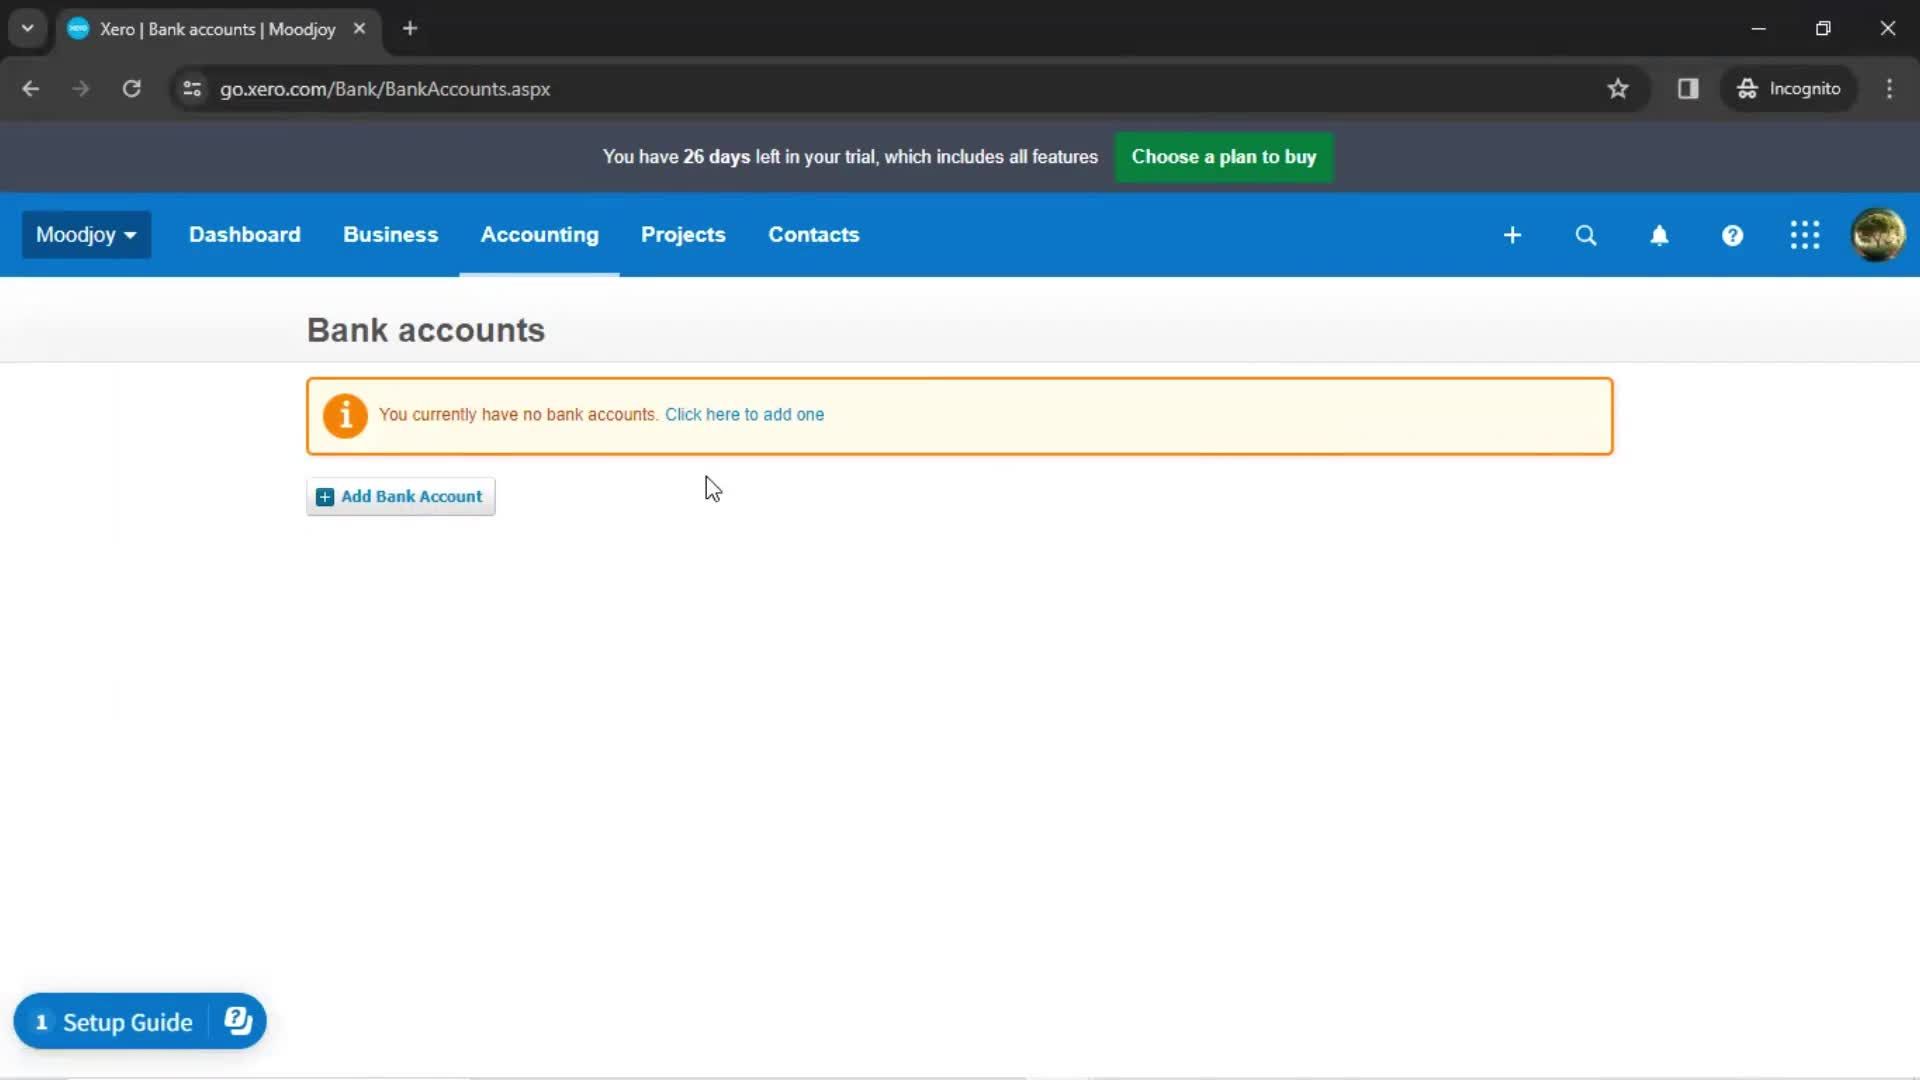Open the Business menu
Viewport: 1920px width, 1080px height.
tap(390, 235)
